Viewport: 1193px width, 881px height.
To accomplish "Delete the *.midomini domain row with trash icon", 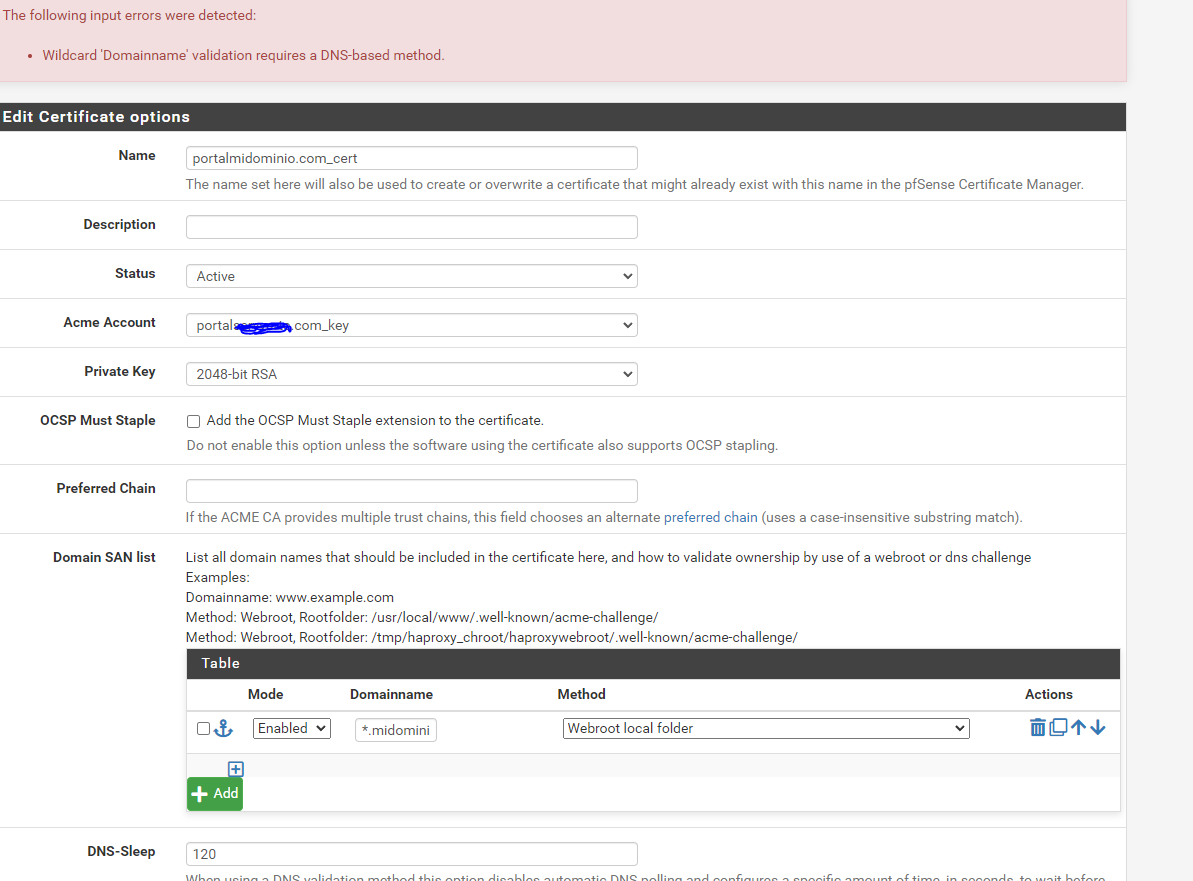I will pyautogui.click(x=1037, y=728).
